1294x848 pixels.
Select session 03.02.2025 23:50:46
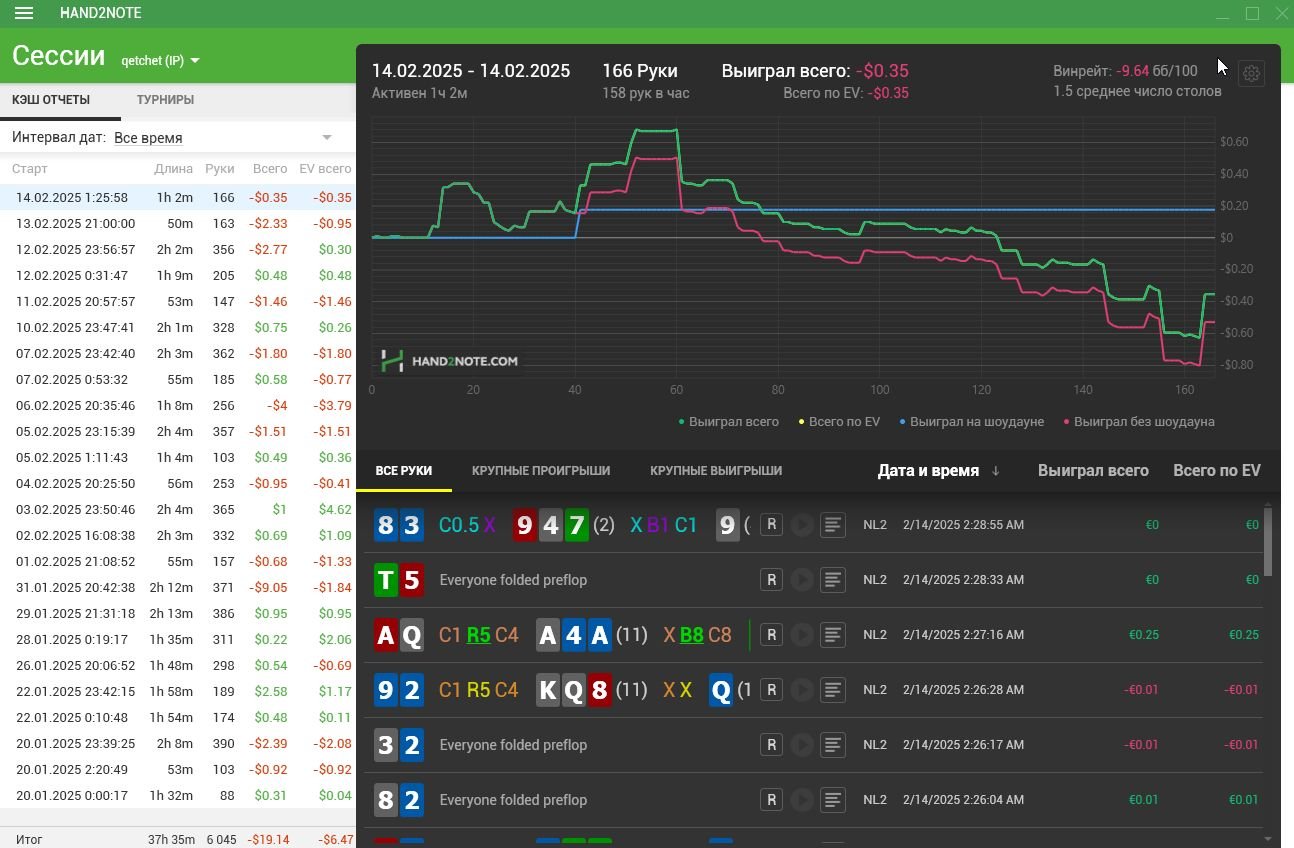(178, 510)
